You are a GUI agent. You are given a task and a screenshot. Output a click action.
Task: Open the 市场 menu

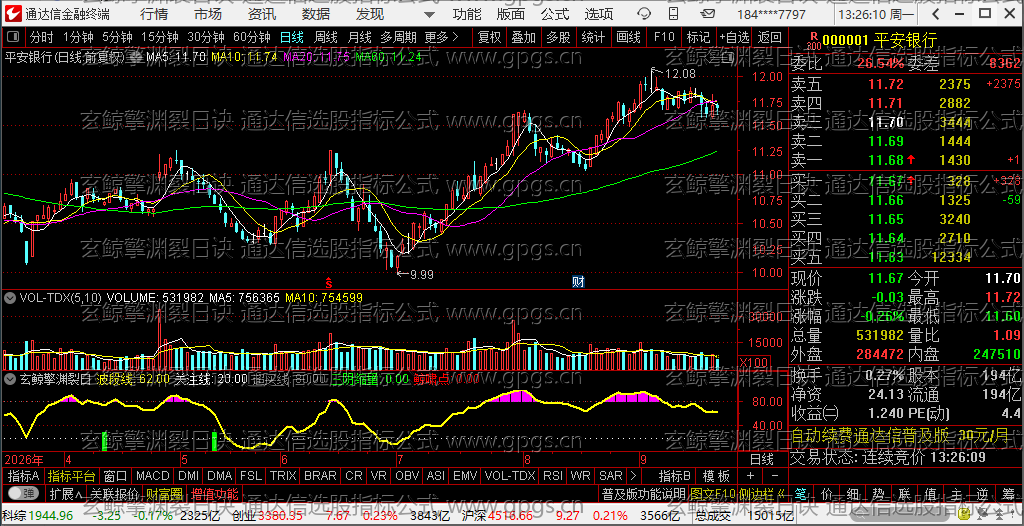pos(208,14)
